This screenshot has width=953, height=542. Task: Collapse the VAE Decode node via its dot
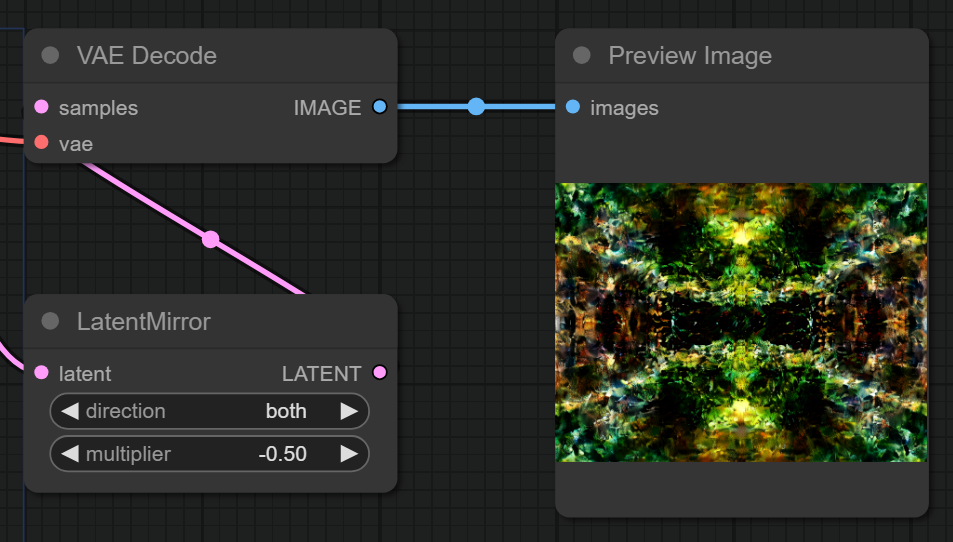point(50,55)
